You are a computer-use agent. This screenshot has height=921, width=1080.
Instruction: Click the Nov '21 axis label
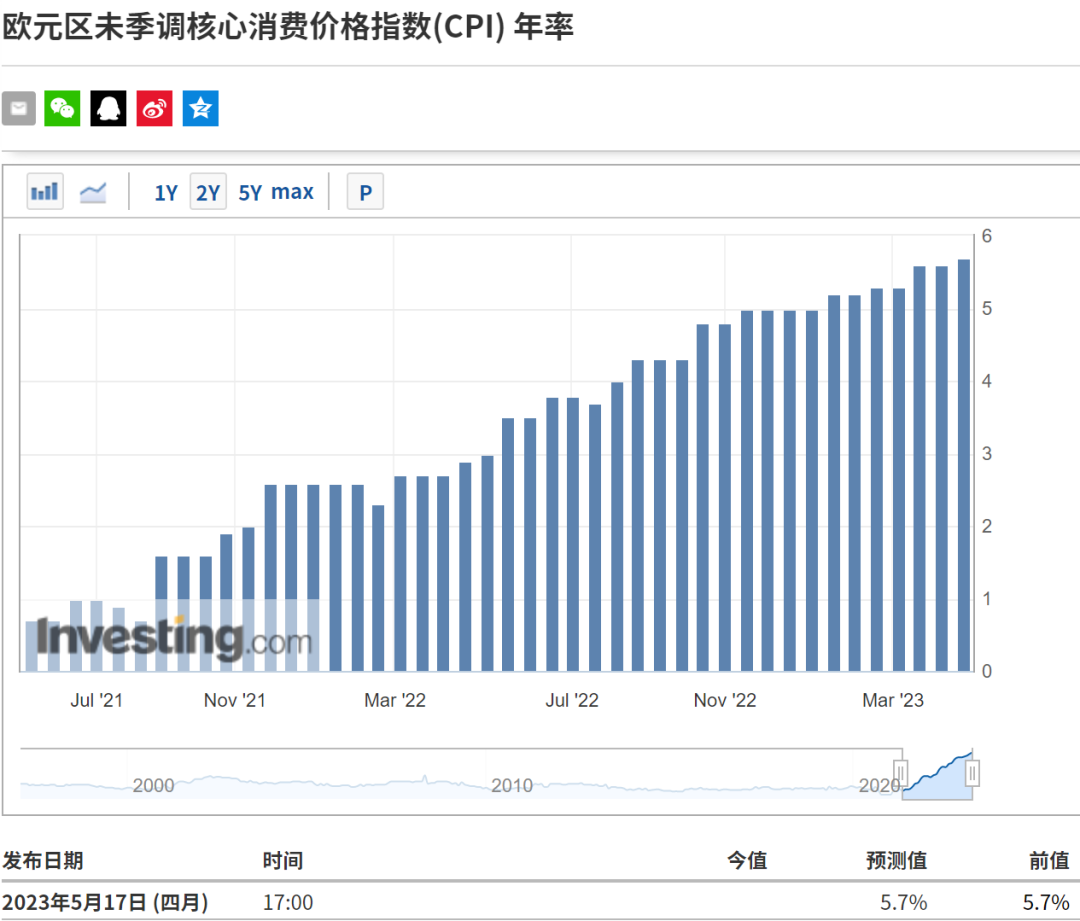[235, 701]
